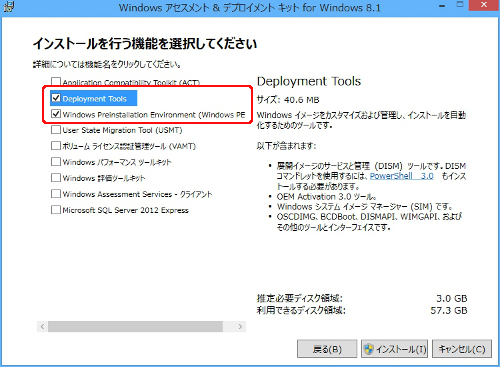This screenshot has width=500, height=367.
Task: Click the feature list horizontal scrollbar thumb
Action: [x=135, y=327]
